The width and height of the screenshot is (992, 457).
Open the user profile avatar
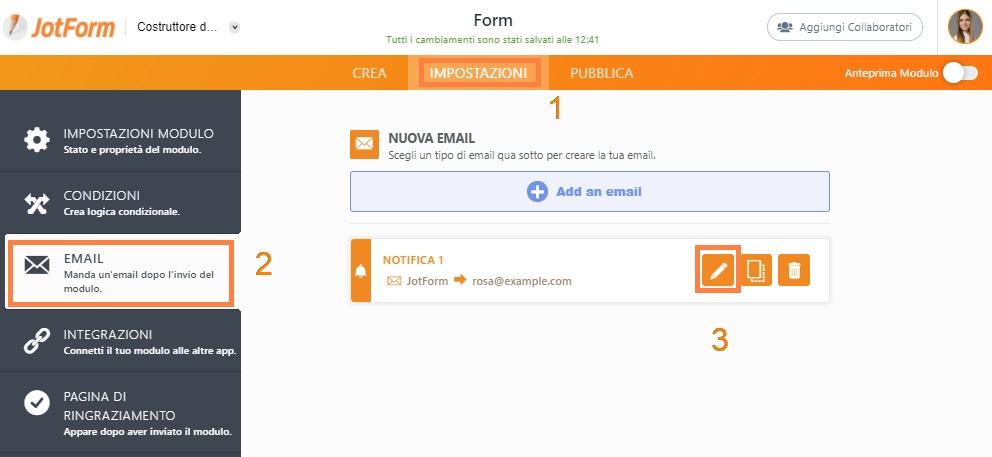click(965, 27)
